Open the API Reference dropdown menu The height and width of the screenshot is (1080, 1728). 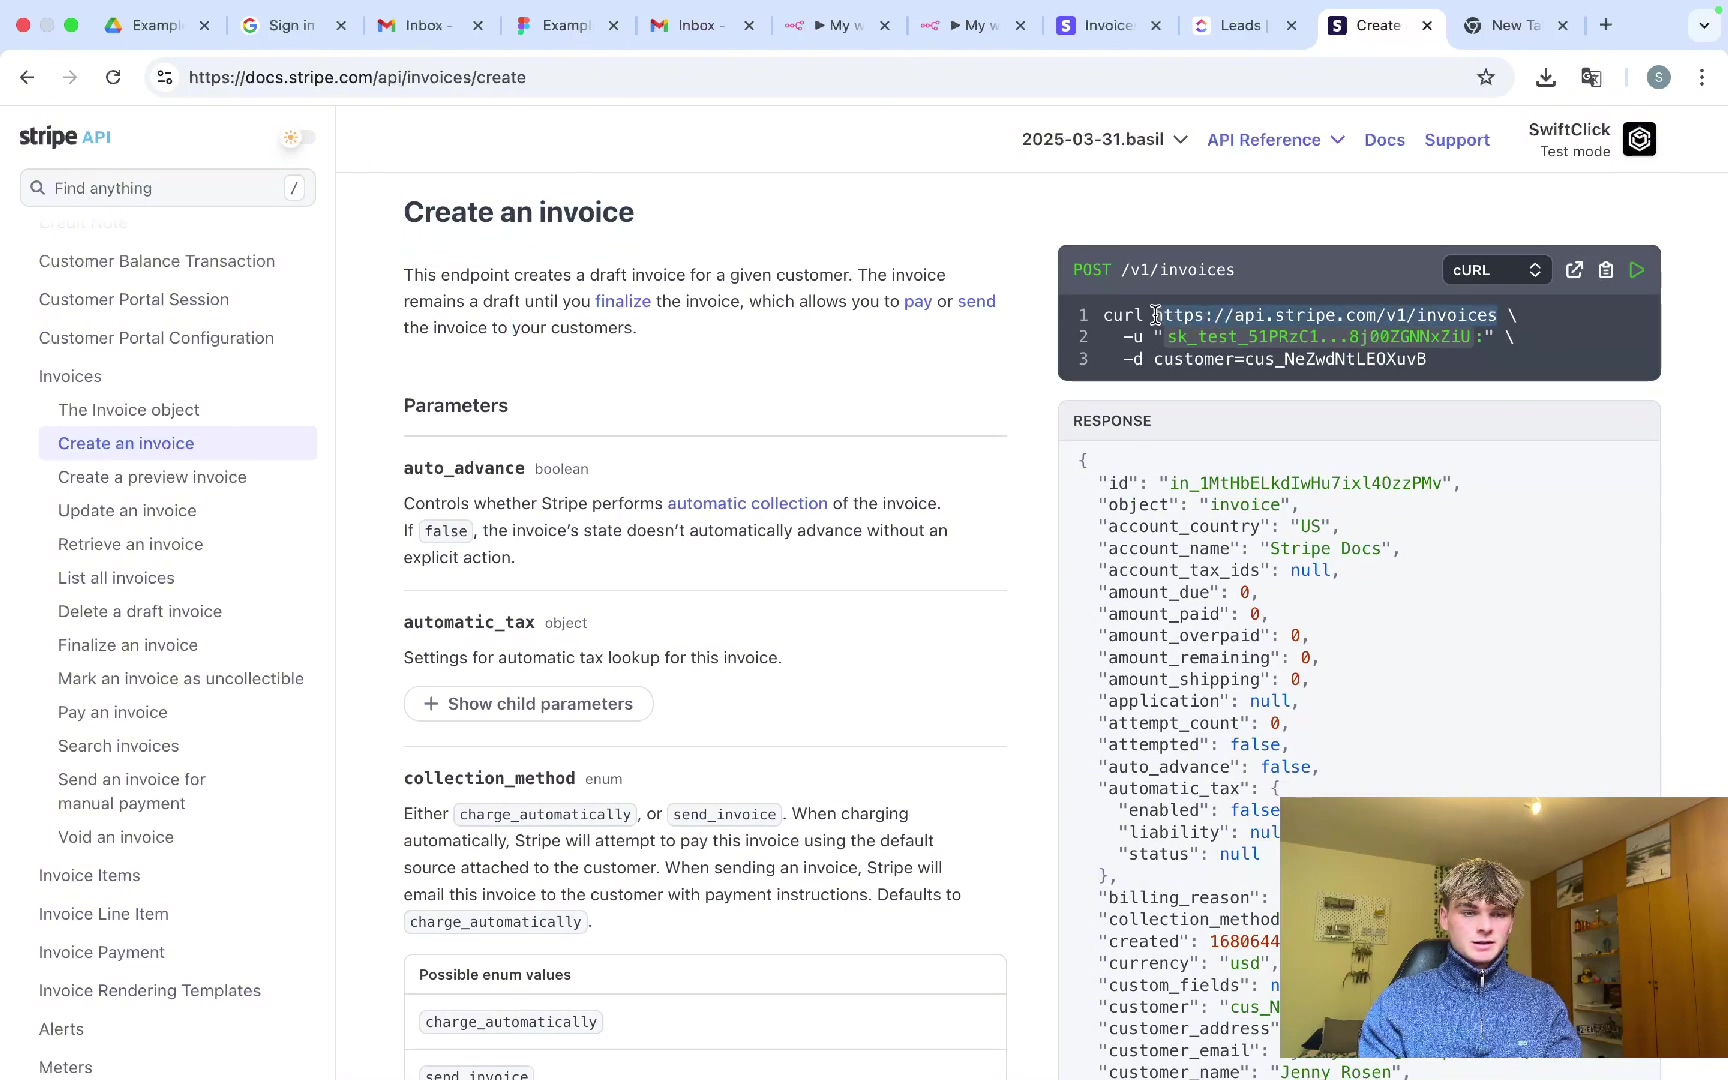coord(1275,140)
